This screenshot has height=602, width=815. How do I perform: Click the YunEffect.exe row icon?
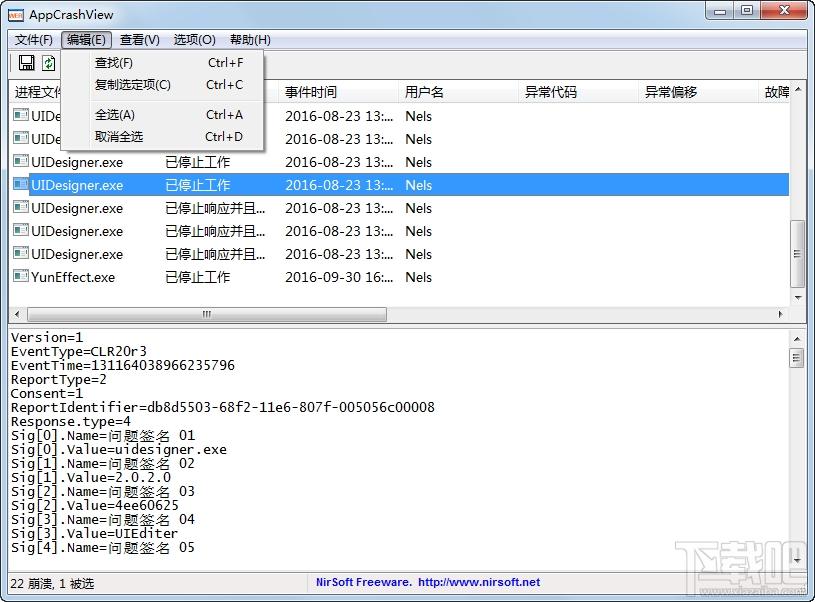pos(21,276)
